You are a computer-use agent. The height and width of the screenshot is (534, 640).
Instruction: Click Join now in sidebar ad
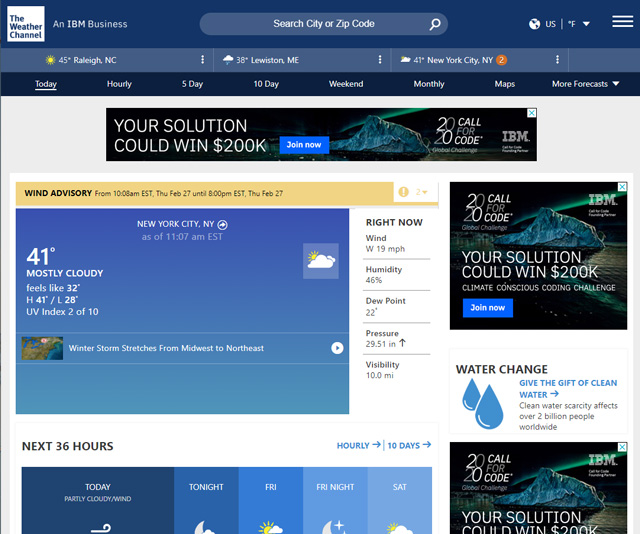488,308
